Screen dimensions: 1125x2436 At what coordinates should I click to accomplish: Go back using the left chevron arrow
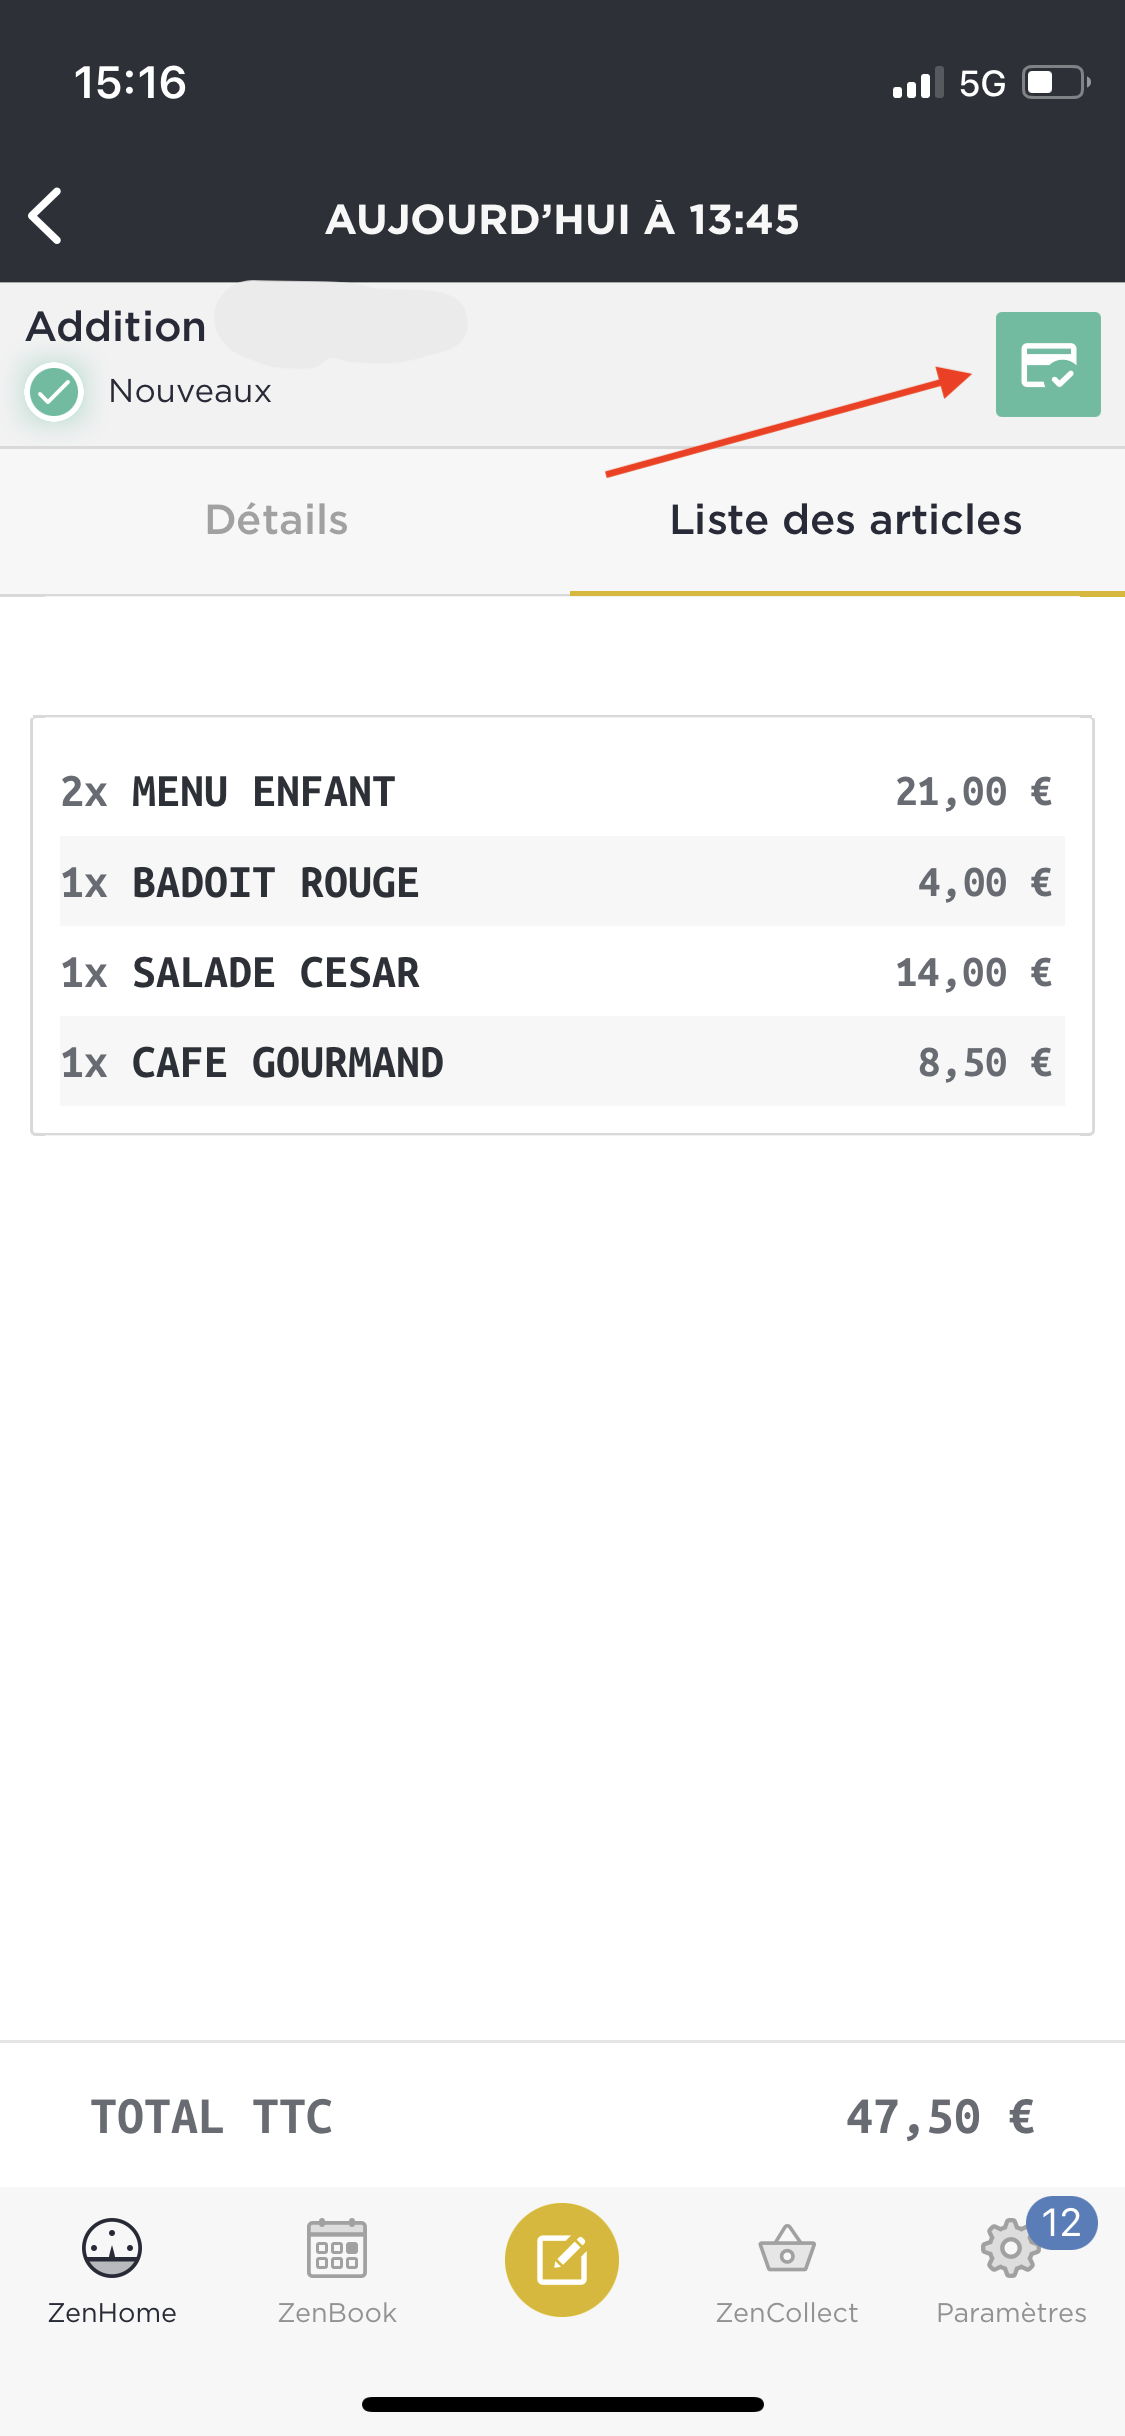pos(45,216)
